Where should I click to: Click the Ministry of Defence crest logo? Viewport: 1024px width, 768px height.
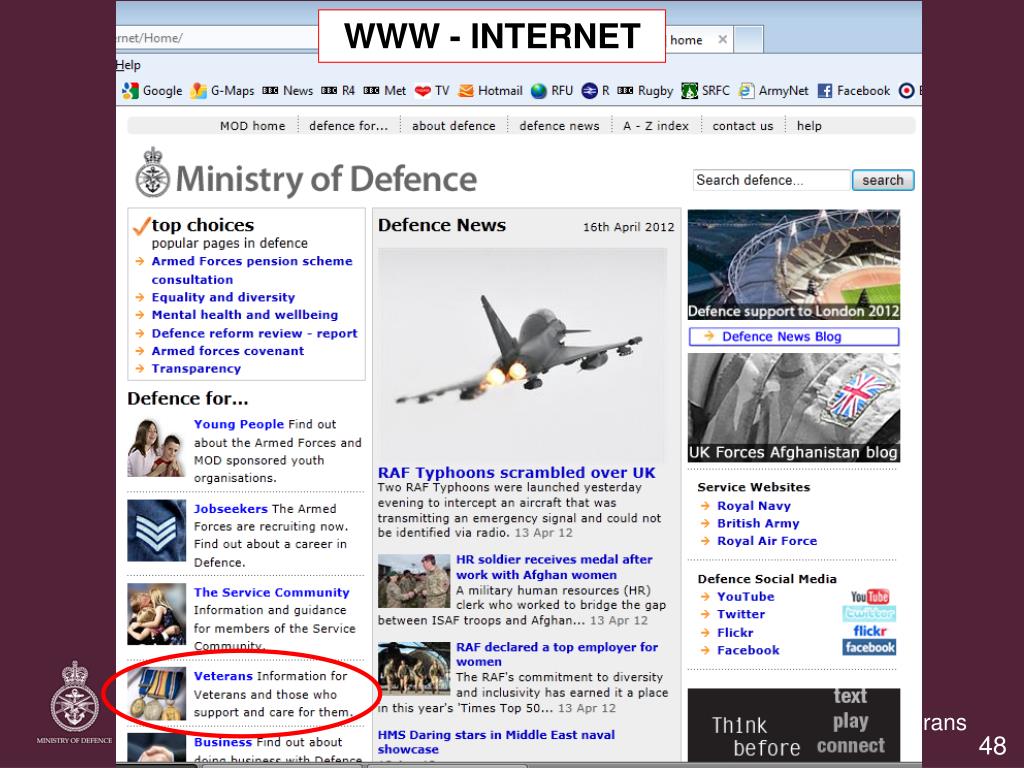153,172
